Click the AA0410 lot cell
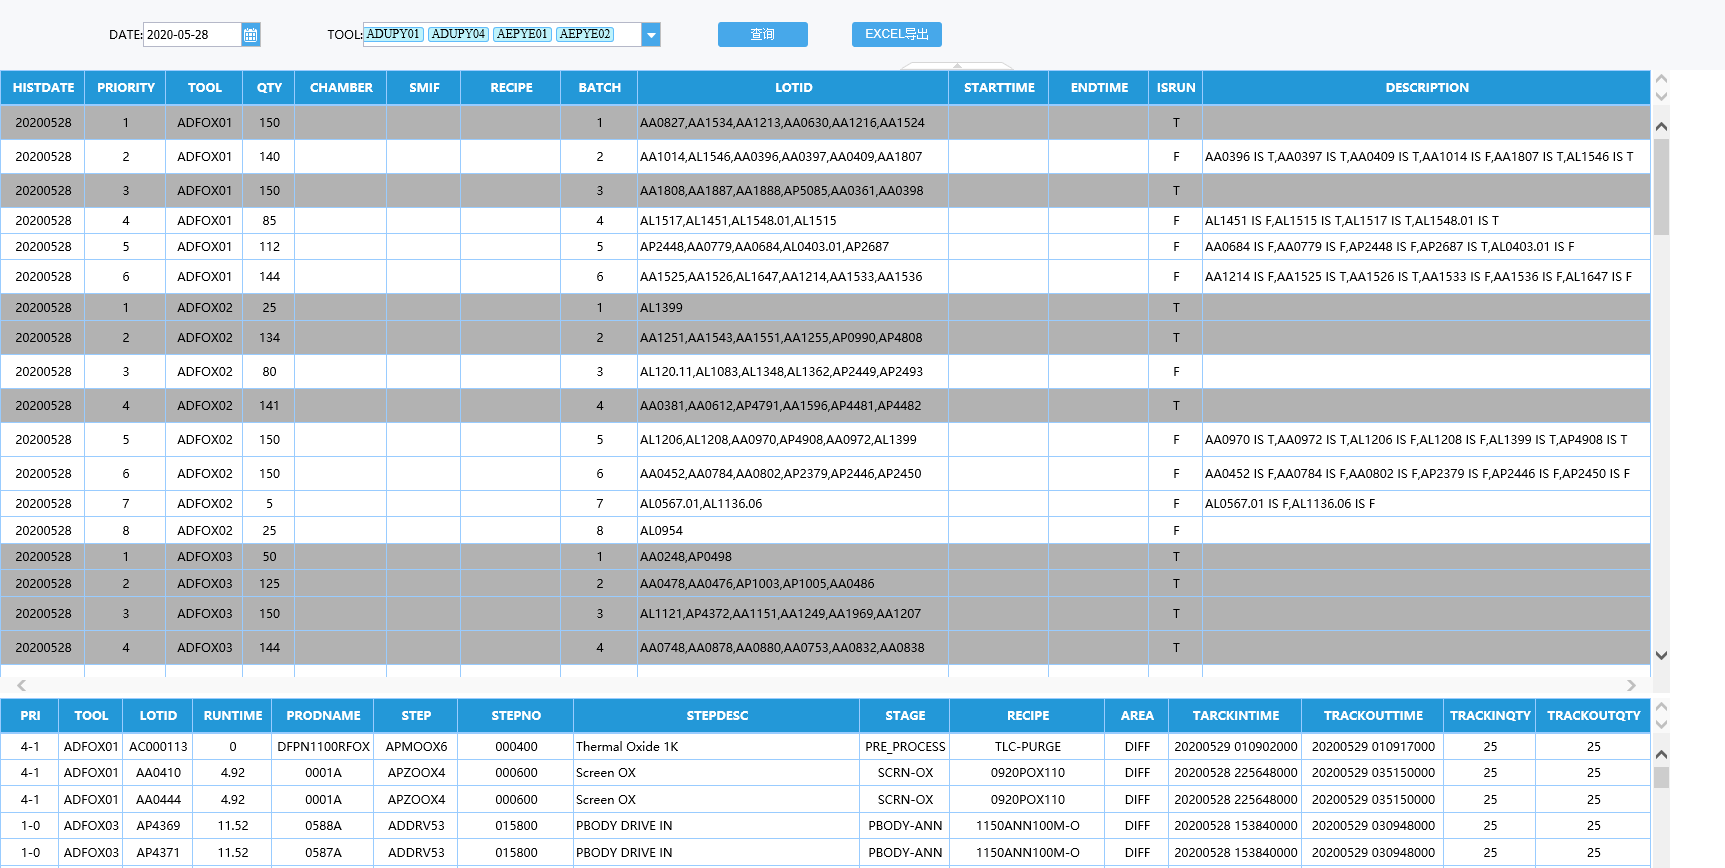This screenshot has width=1725, height=868. click(x=158, y=773)
